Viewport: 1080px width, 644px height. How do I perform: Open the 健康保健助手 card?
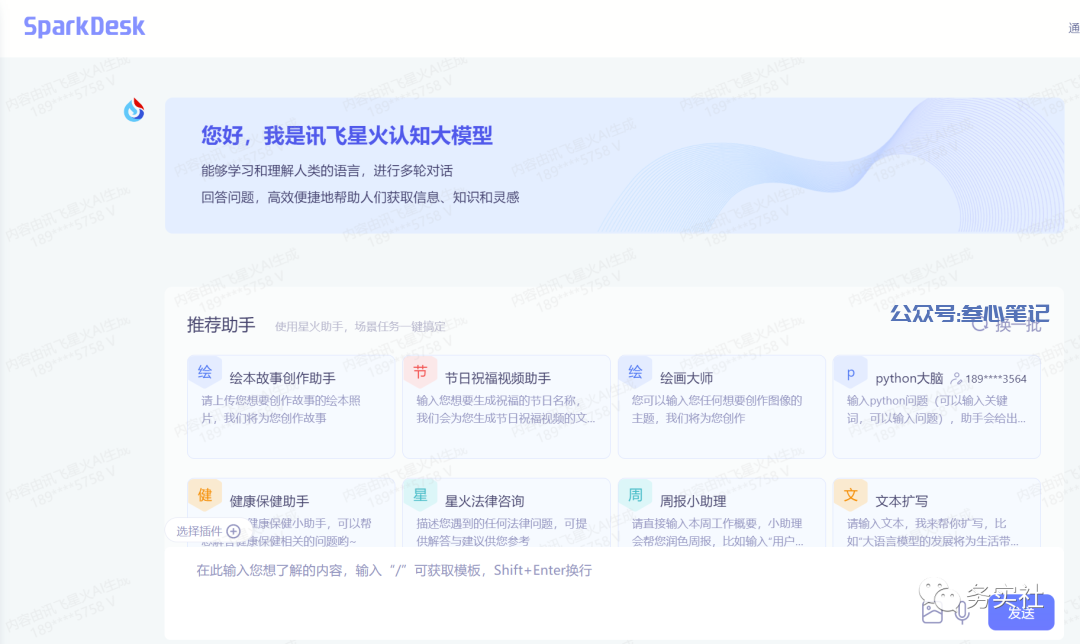pos(291,512)
